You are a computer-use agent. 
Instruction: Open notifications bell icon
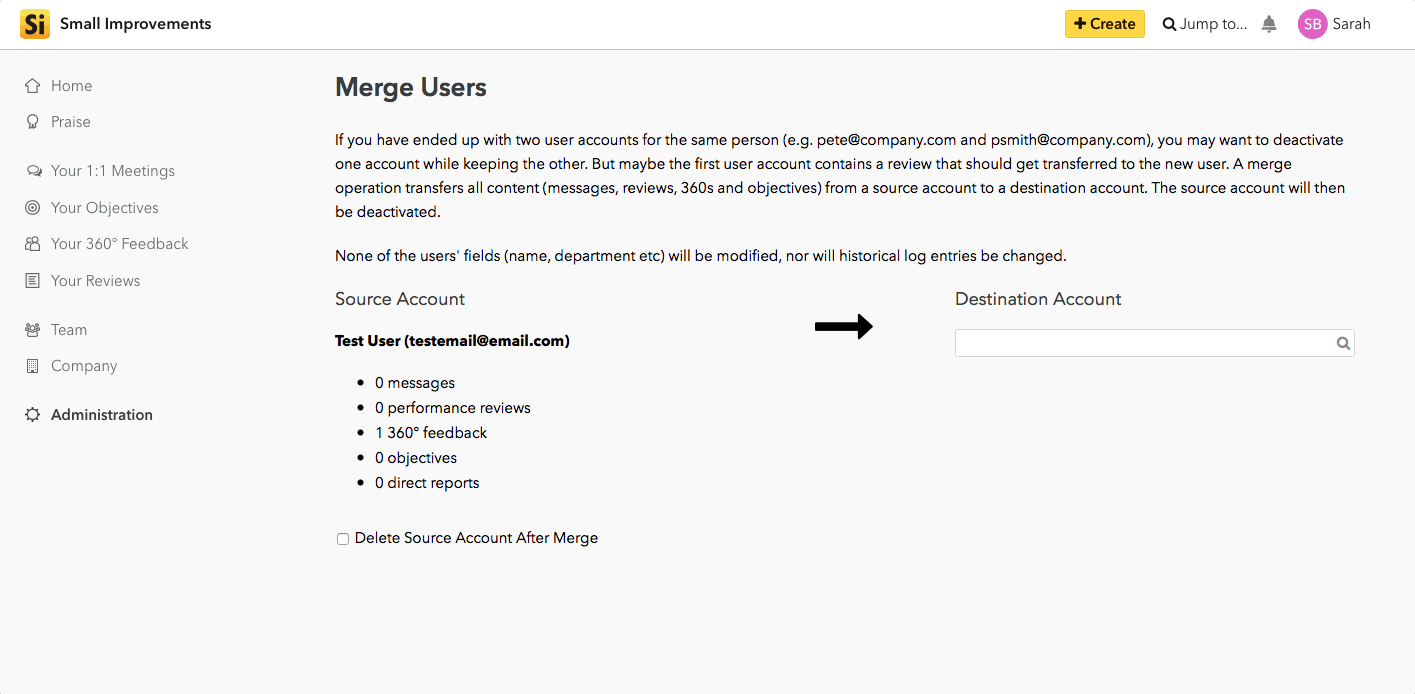pyautogui.click(x=1269, y=24)
